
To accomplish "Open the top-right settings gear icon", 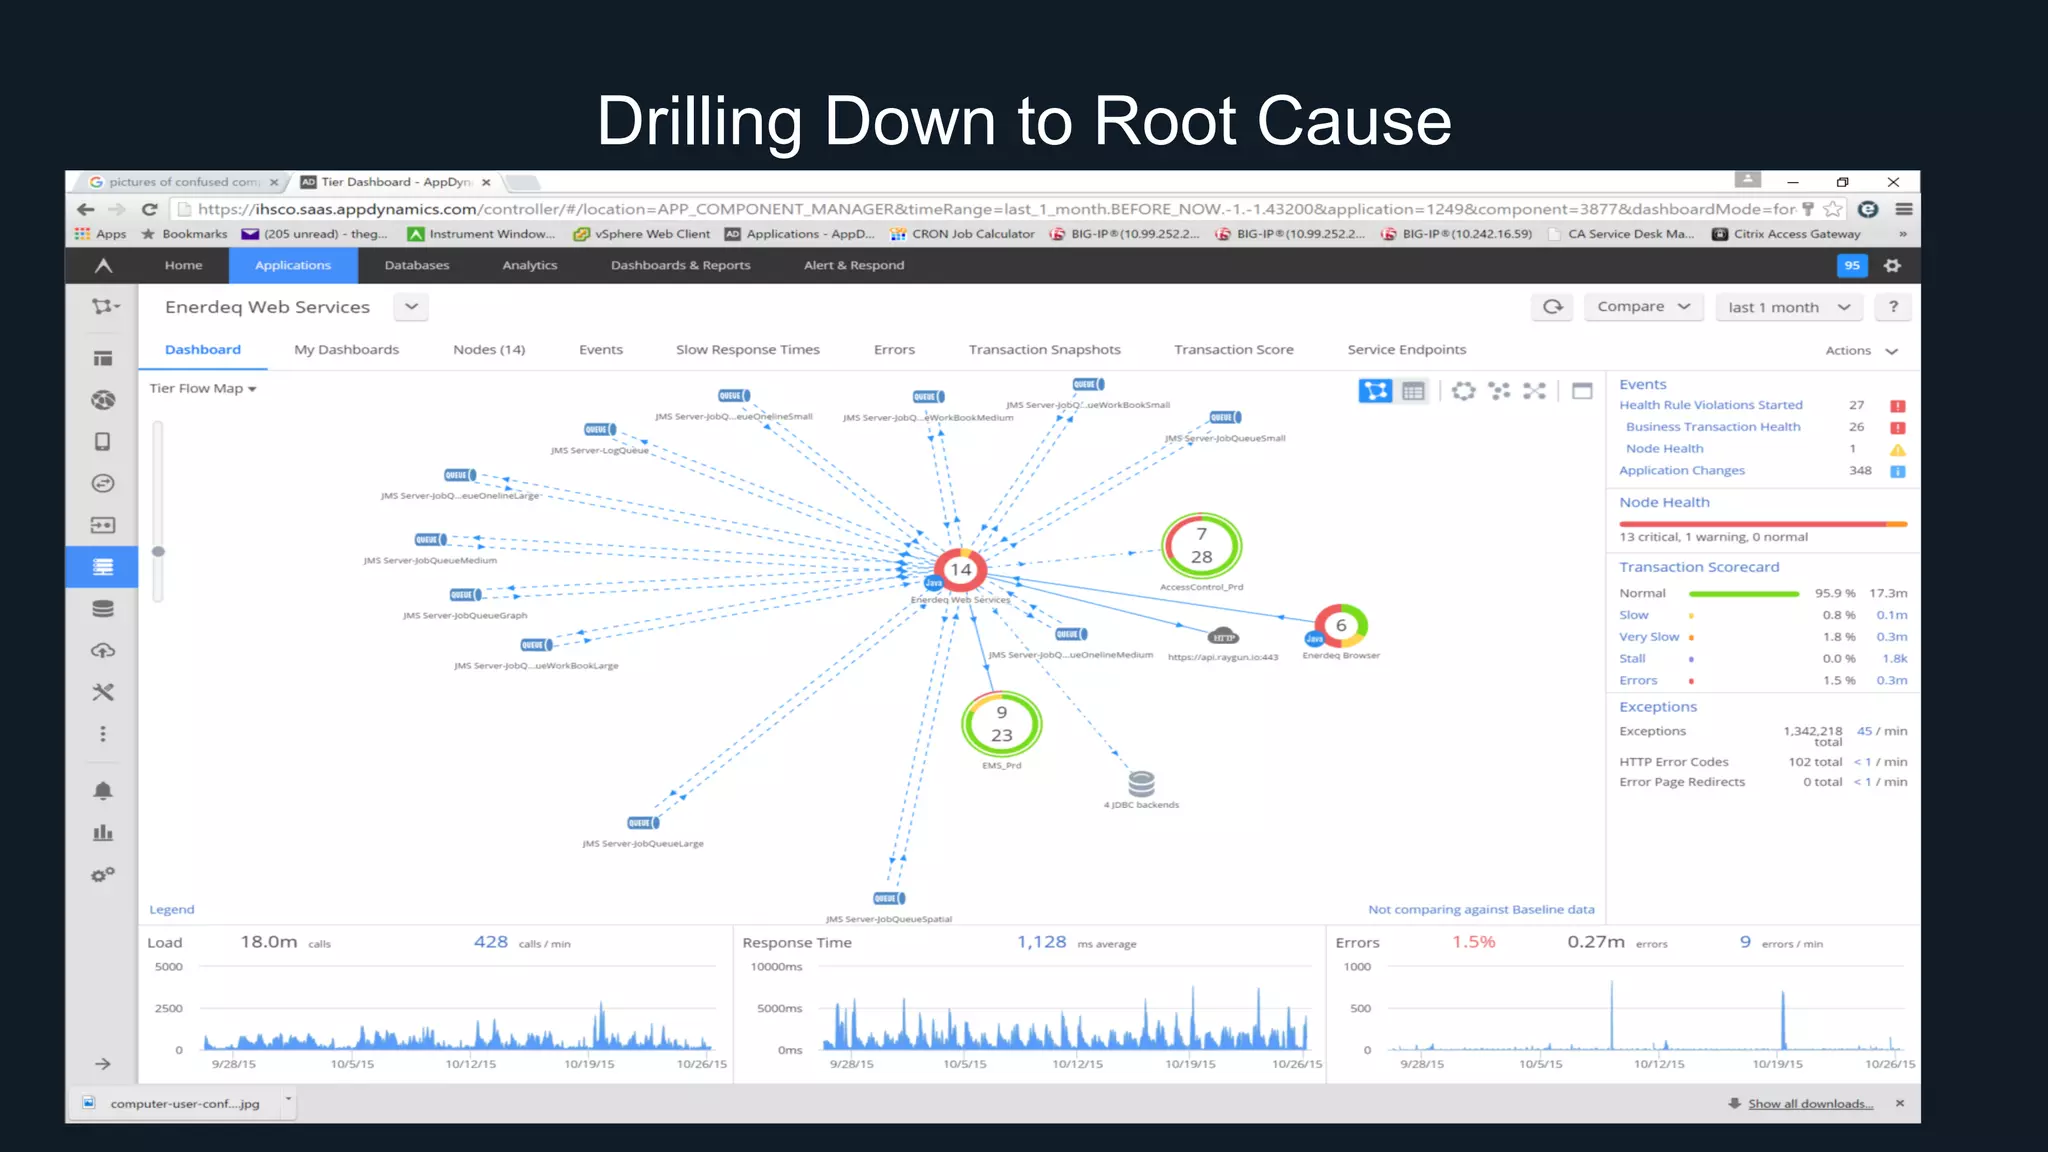I will coord(1892,265).
